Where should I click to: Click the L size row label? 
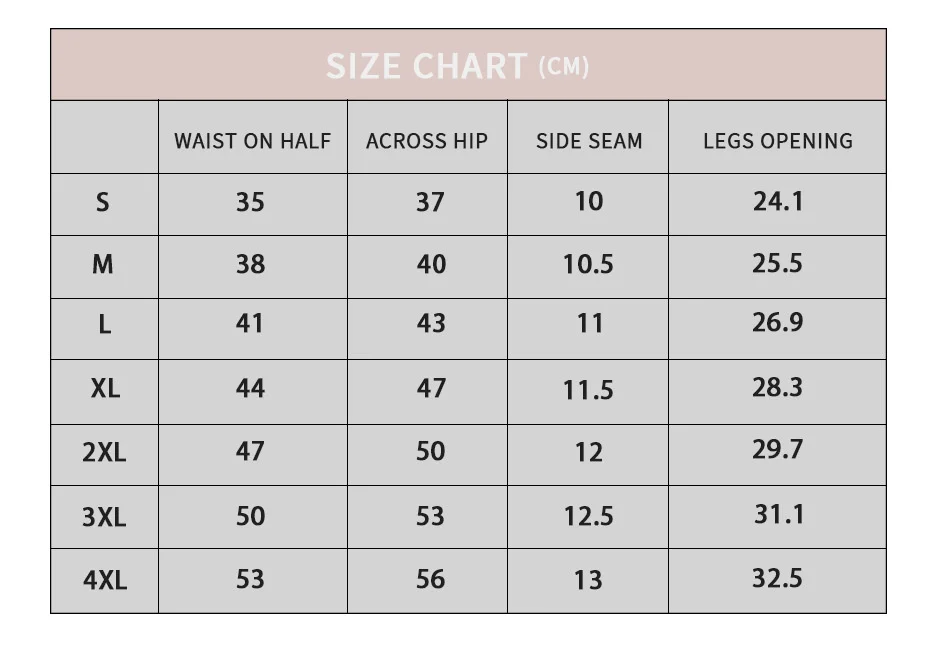pos(104,324)
